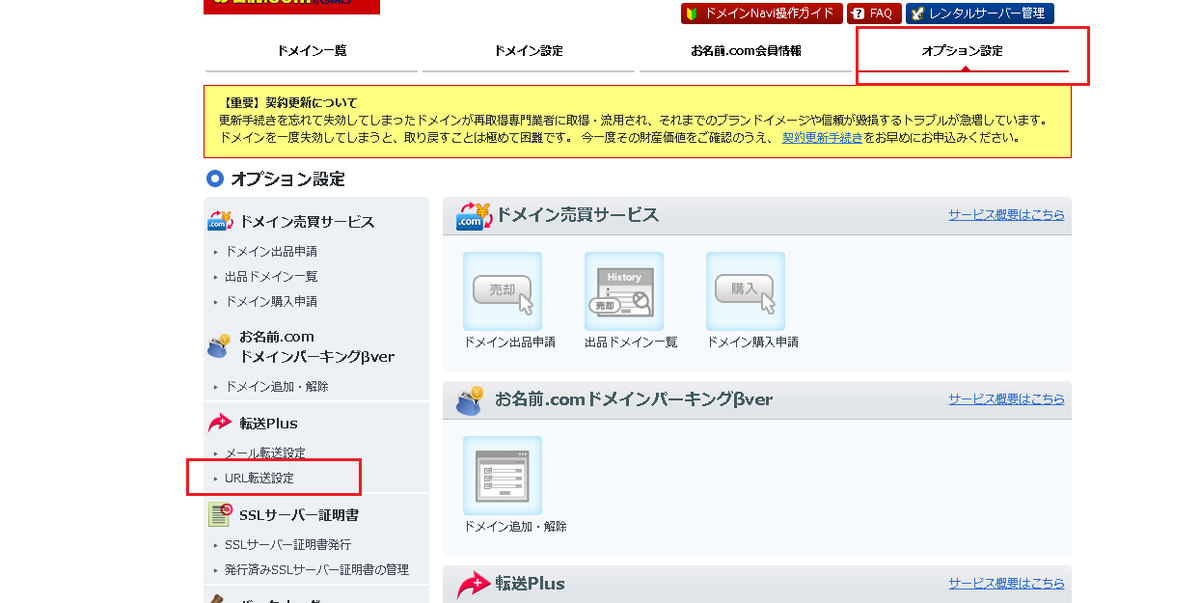Click ドメイン売買サービス sidebar heading icon
The width and height of the screenshot is (1200, 603).
click(x=221, y=221)
